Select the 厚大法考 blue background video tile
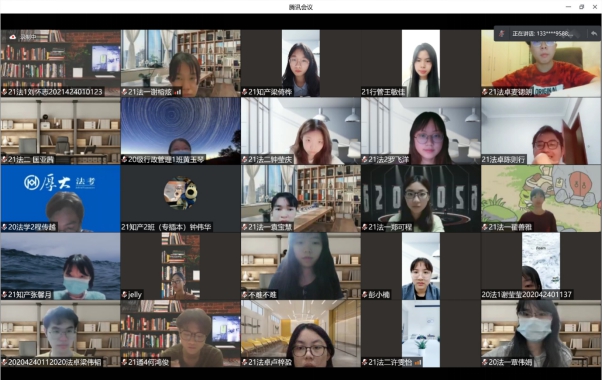 coord(60,198)
